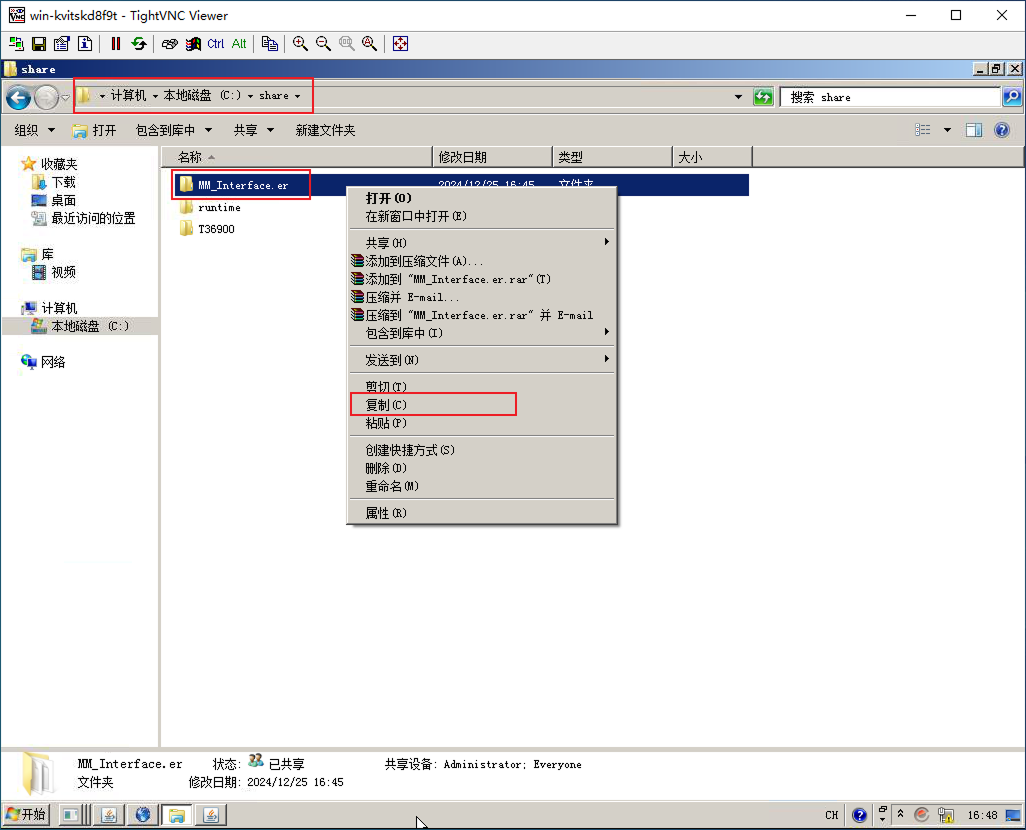Click the green refresh button by address bar
The height and width of the screenshot is (830, 1026).
click(x=763, y=97)
